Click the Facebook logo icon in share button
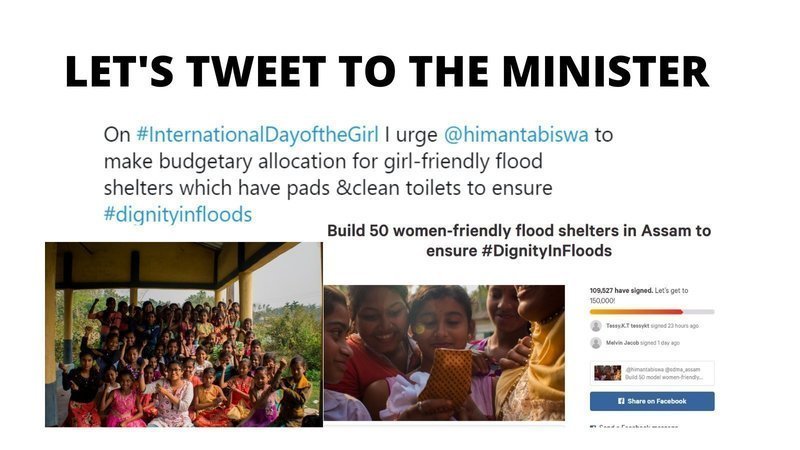 pos(623,401)
